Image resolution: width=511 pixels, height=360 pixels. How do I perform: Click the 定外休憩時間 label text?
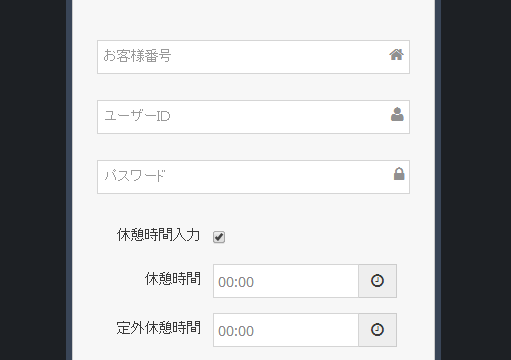pos(158,328)
